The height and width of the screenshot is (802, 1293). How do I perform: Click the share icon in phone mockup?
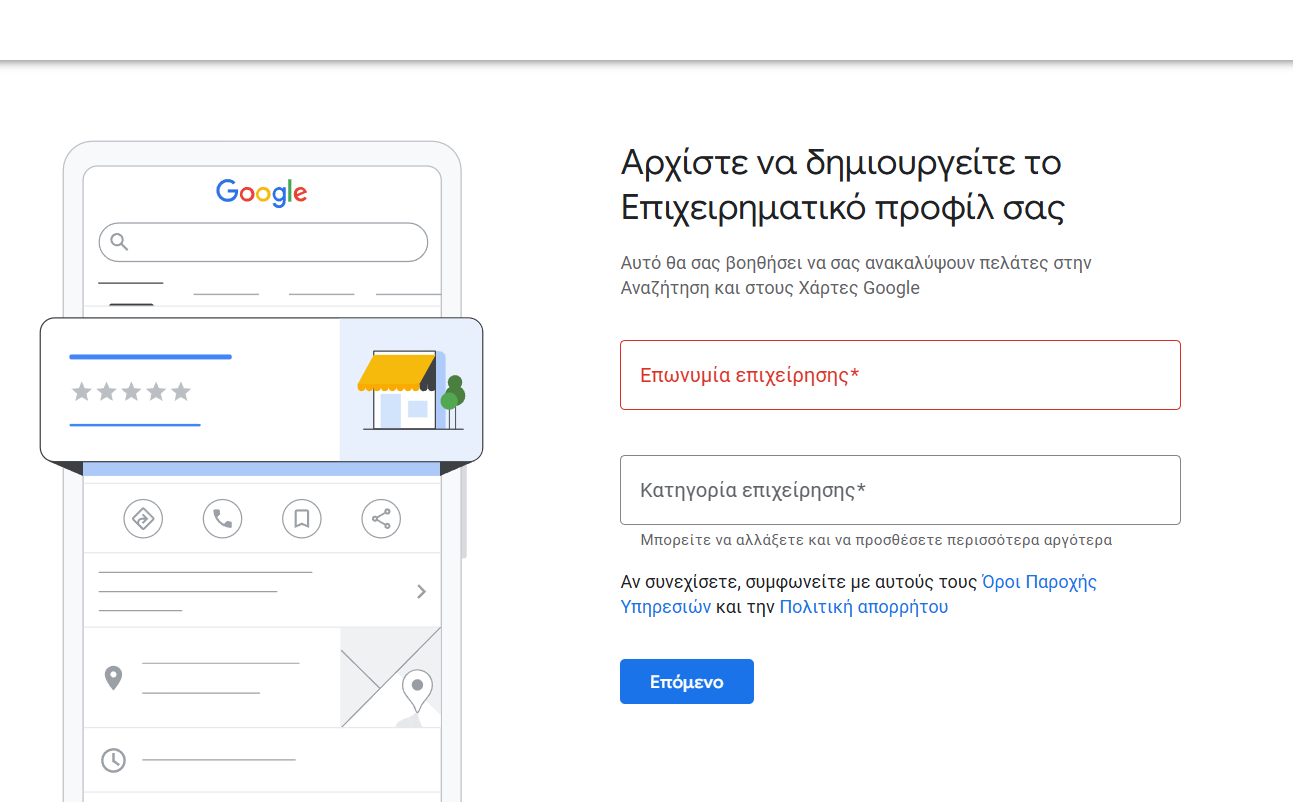click(380, 518)
